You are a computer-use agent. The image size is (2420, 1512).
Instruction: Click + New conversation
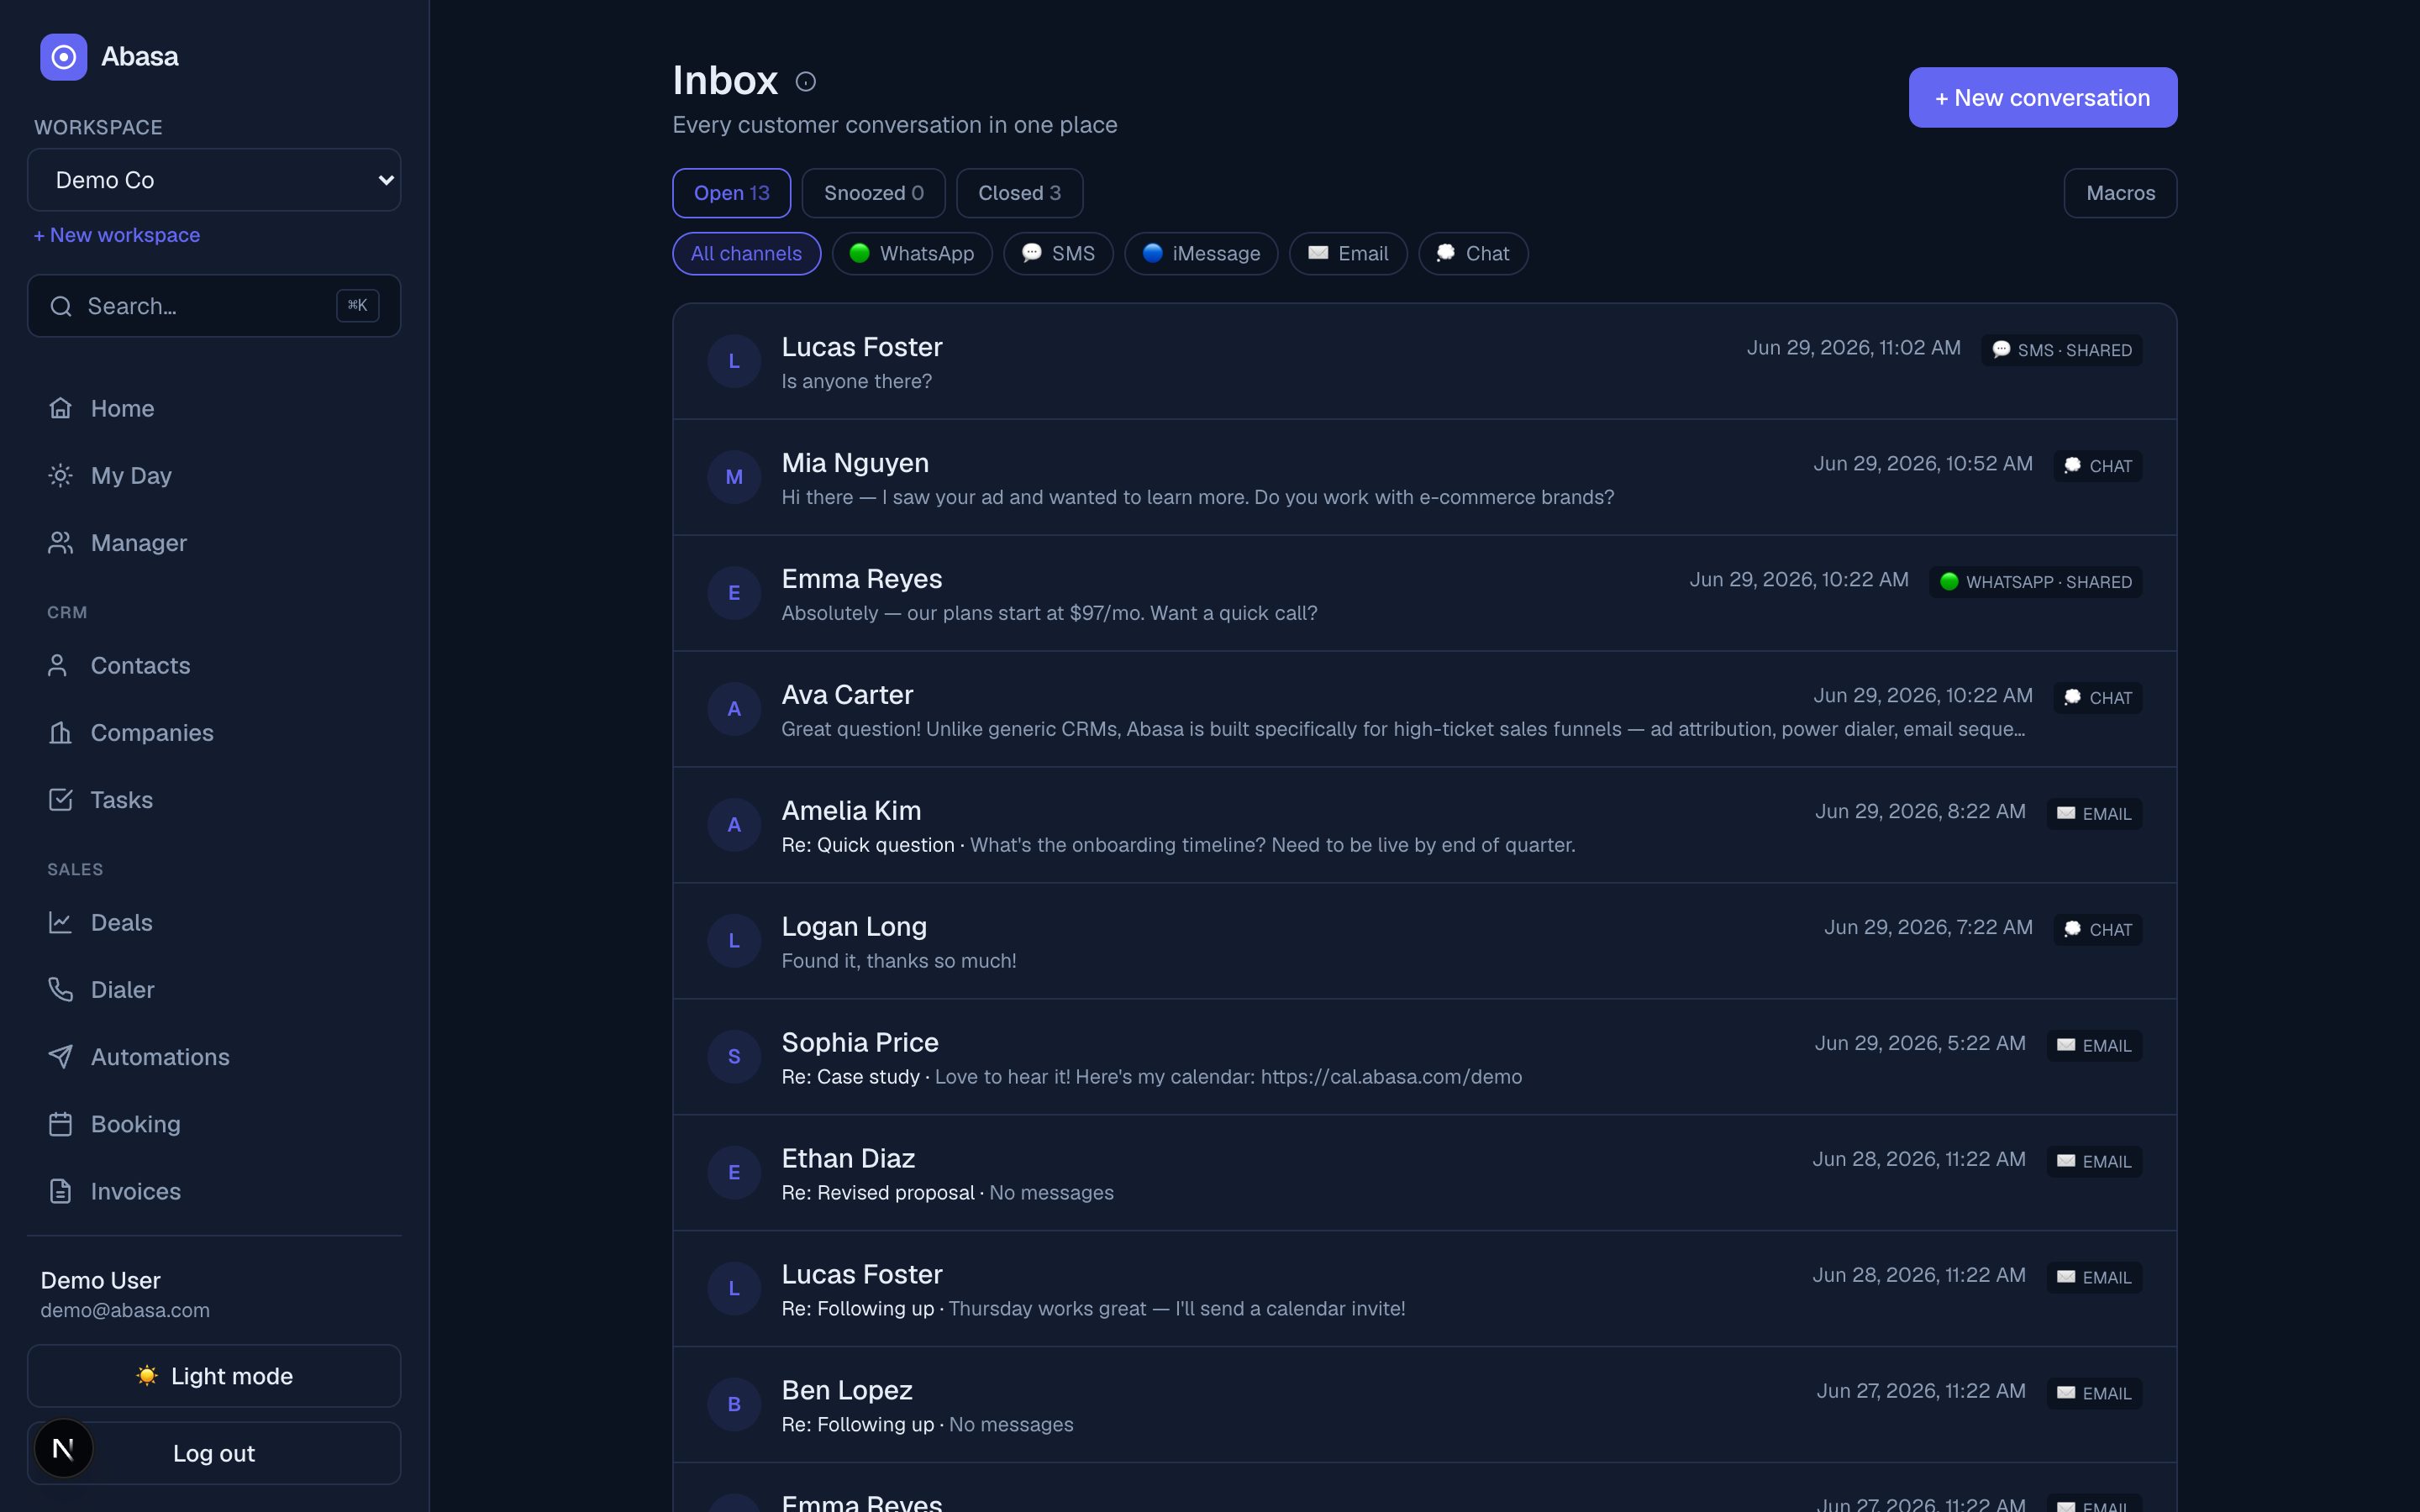click(2043, 98)
